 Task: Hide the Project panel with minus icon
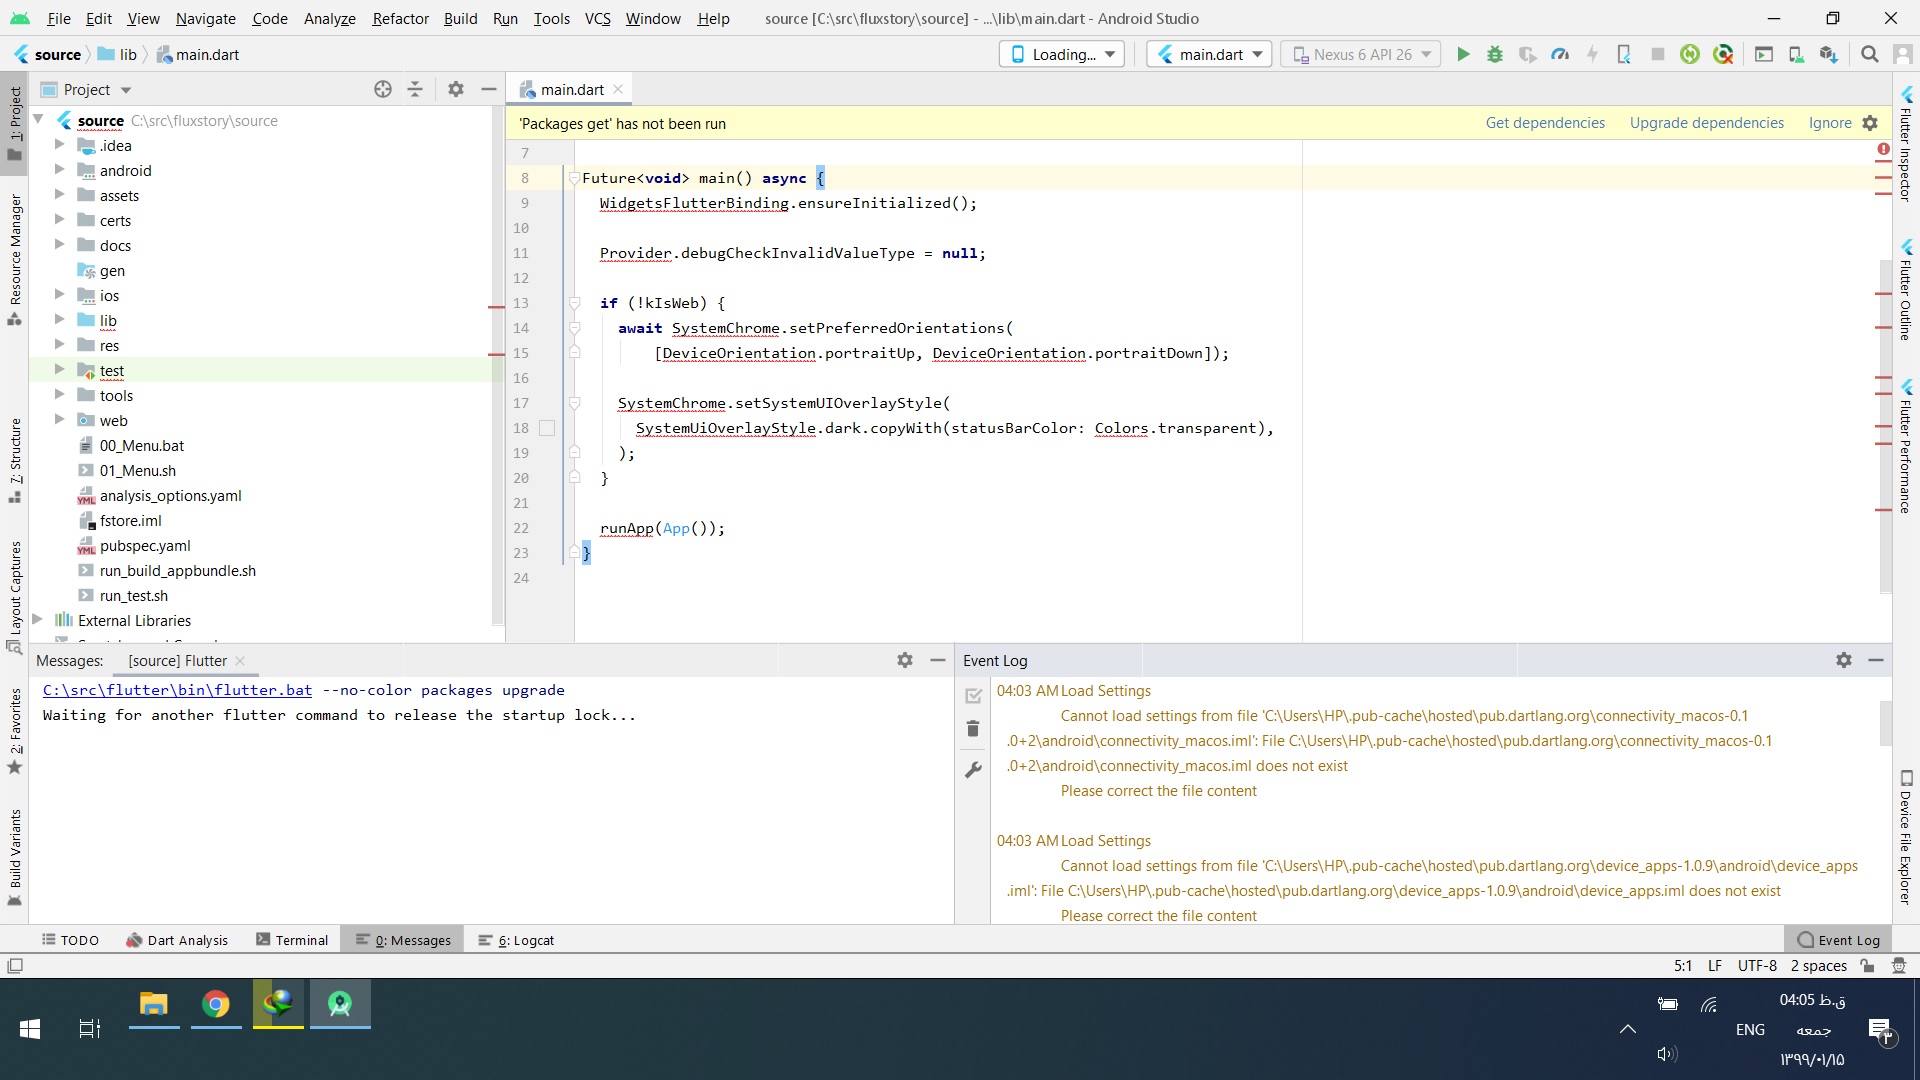(489, 89)
